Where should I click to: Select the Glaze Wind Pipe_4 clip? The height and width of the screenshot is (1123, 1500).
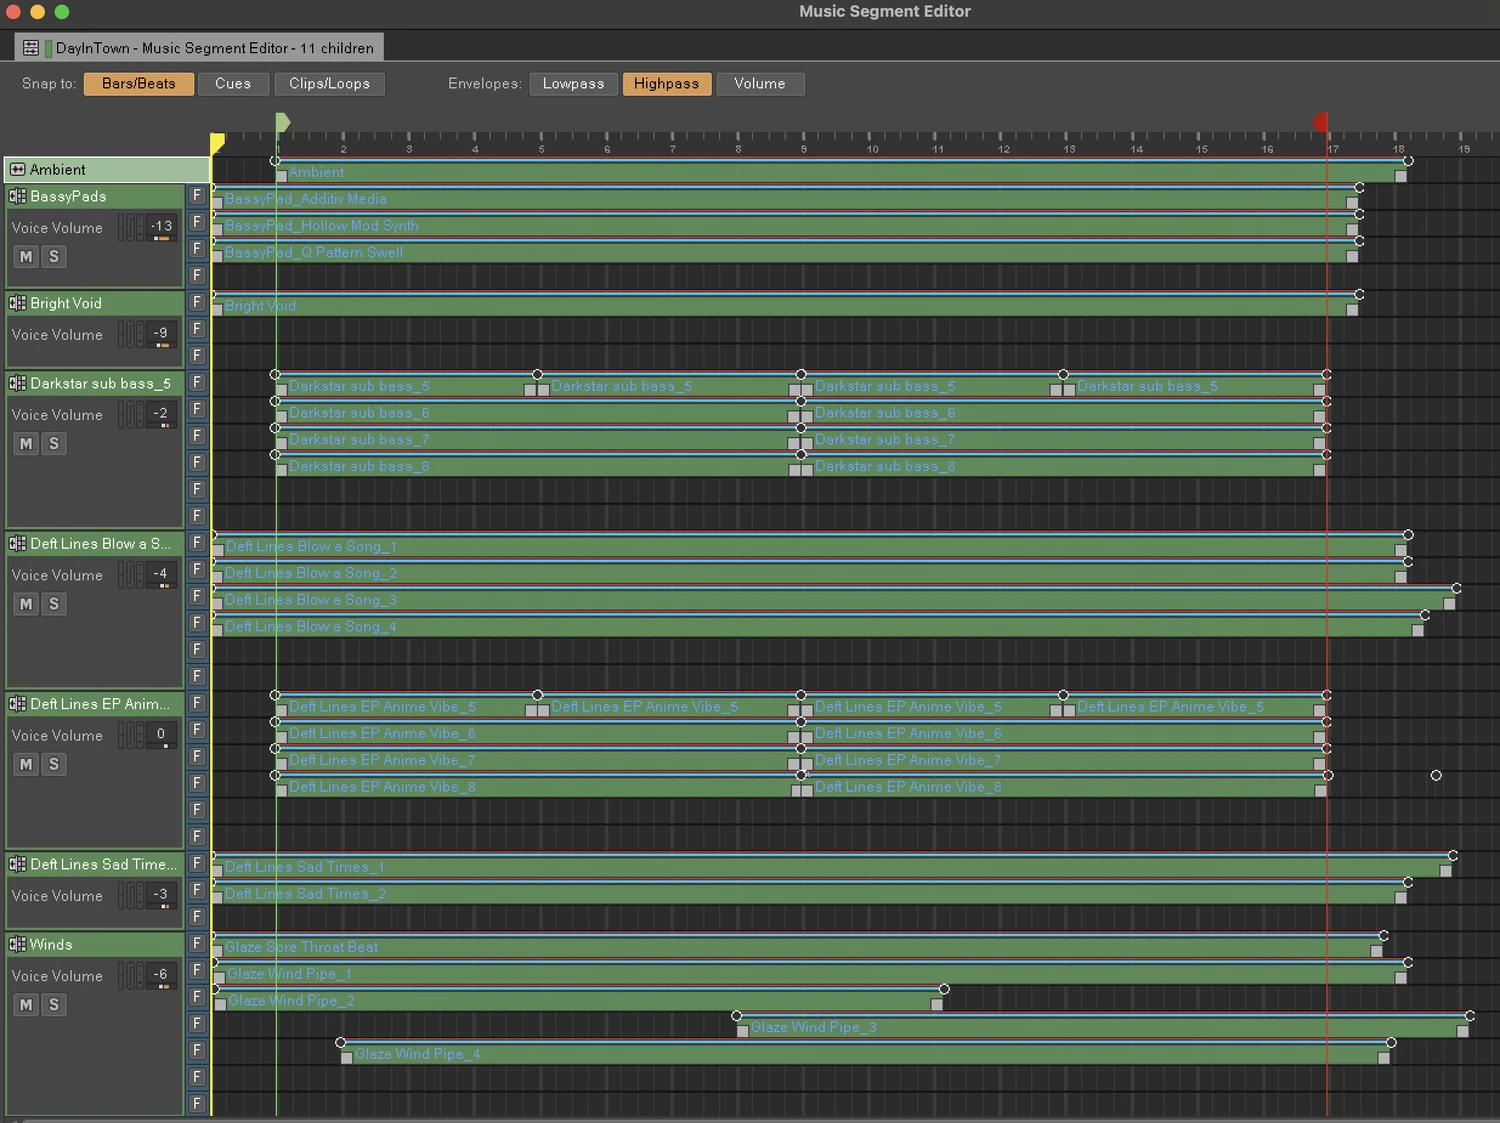tap(866, 1054)
